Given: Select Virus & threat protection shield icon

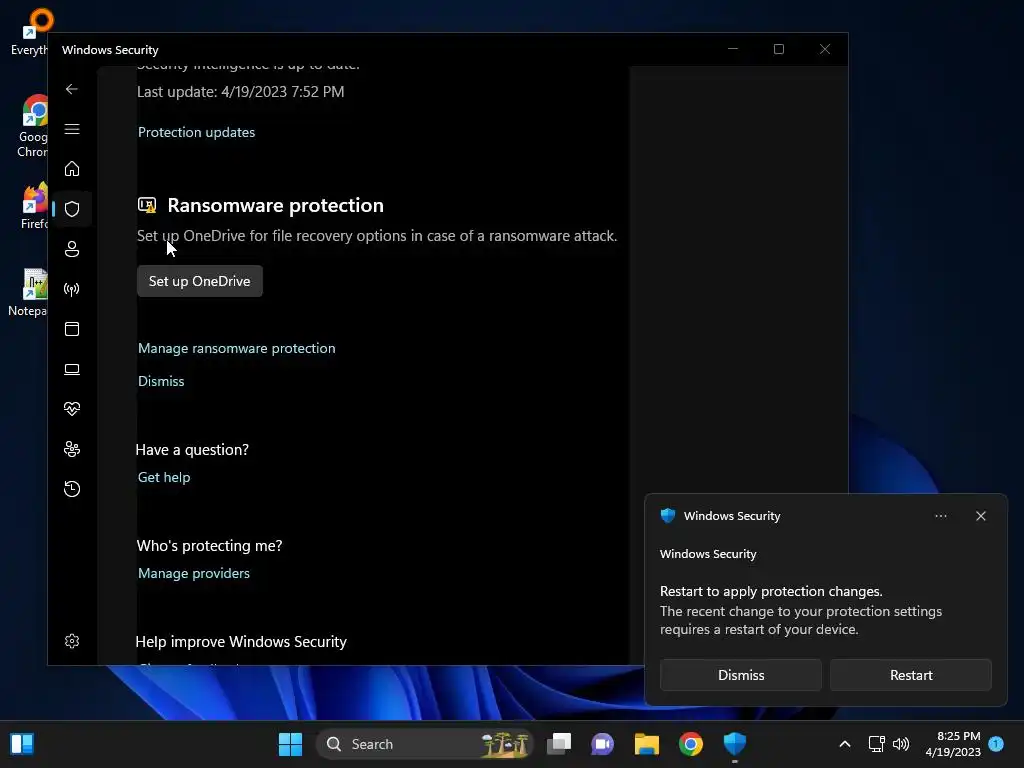Looking at the screenshot, I should 72,209.
